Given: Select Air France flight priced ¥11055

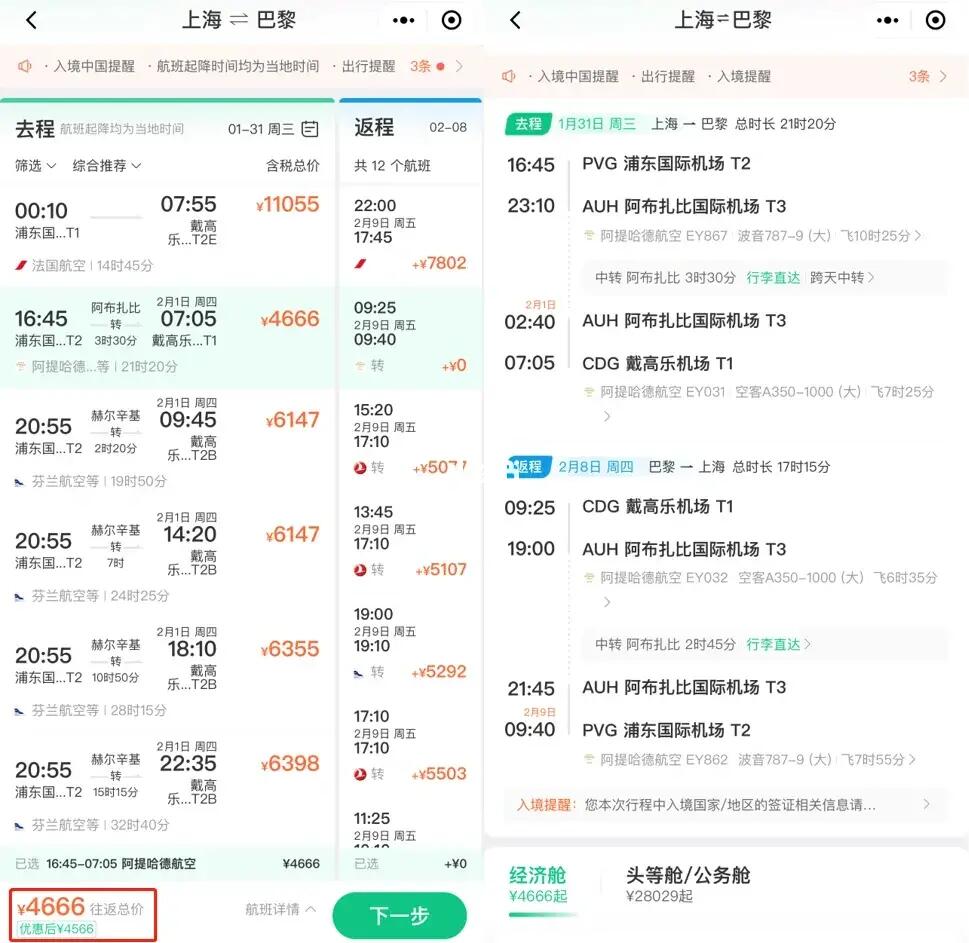Looking at the screenshot, I should [x=167, y=235].
